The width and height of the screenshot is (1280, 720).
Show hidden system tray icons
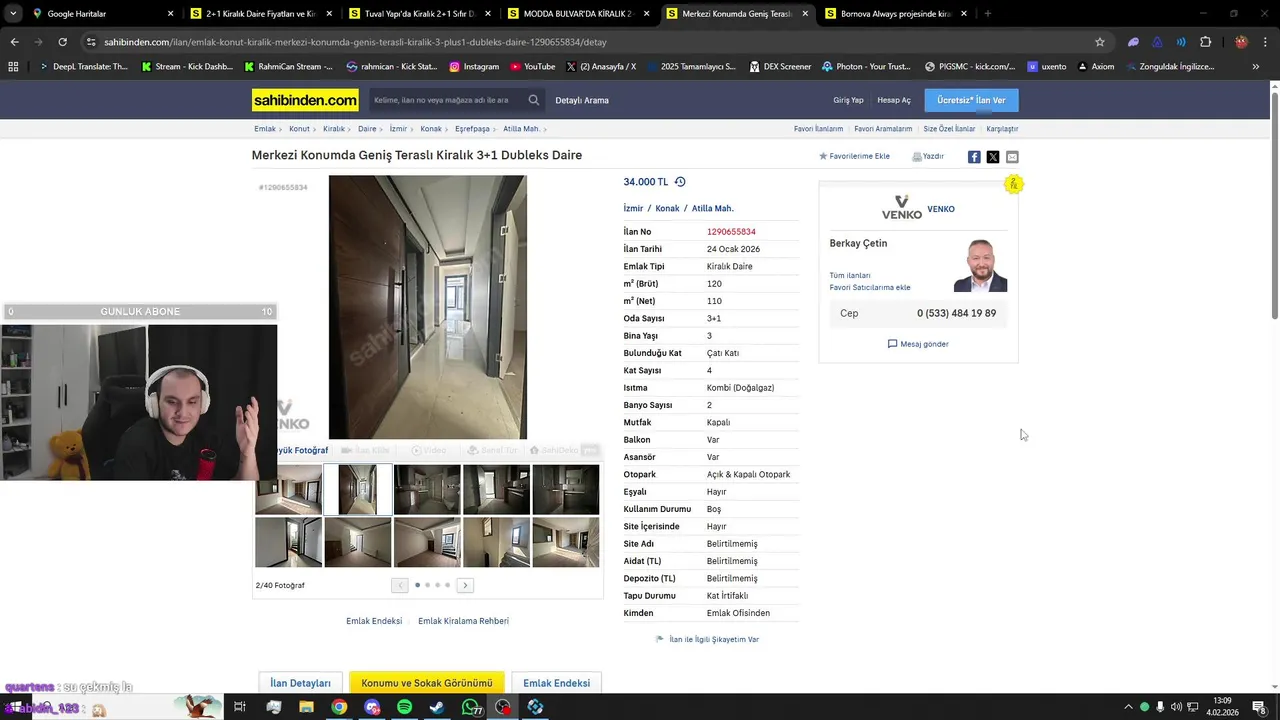[1129, 707]
